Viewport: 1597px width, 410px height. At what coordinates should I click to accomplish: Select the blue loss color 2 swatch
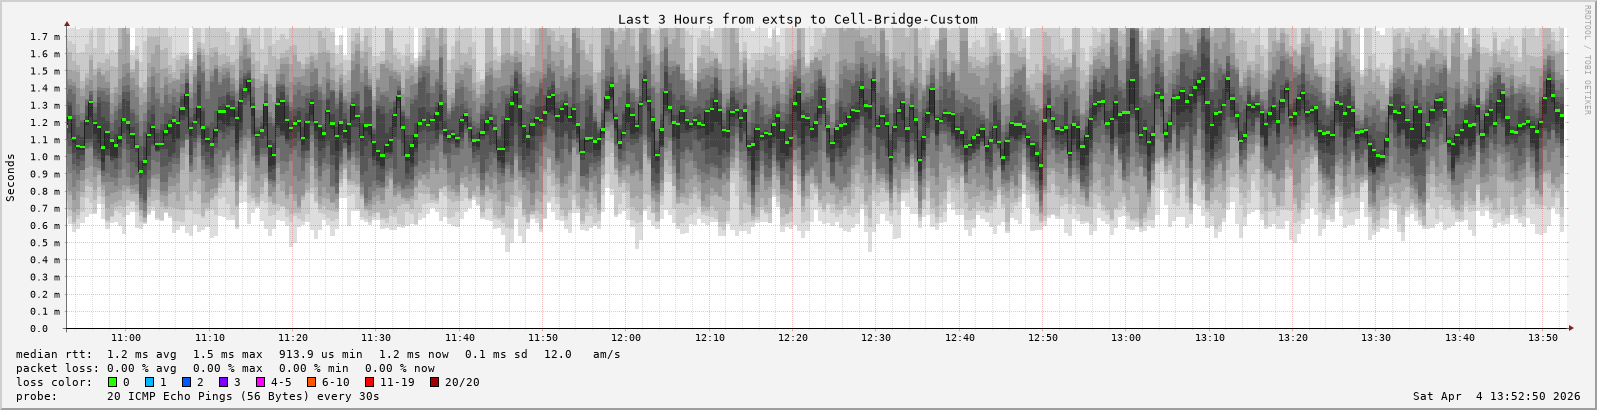point(186,382)
